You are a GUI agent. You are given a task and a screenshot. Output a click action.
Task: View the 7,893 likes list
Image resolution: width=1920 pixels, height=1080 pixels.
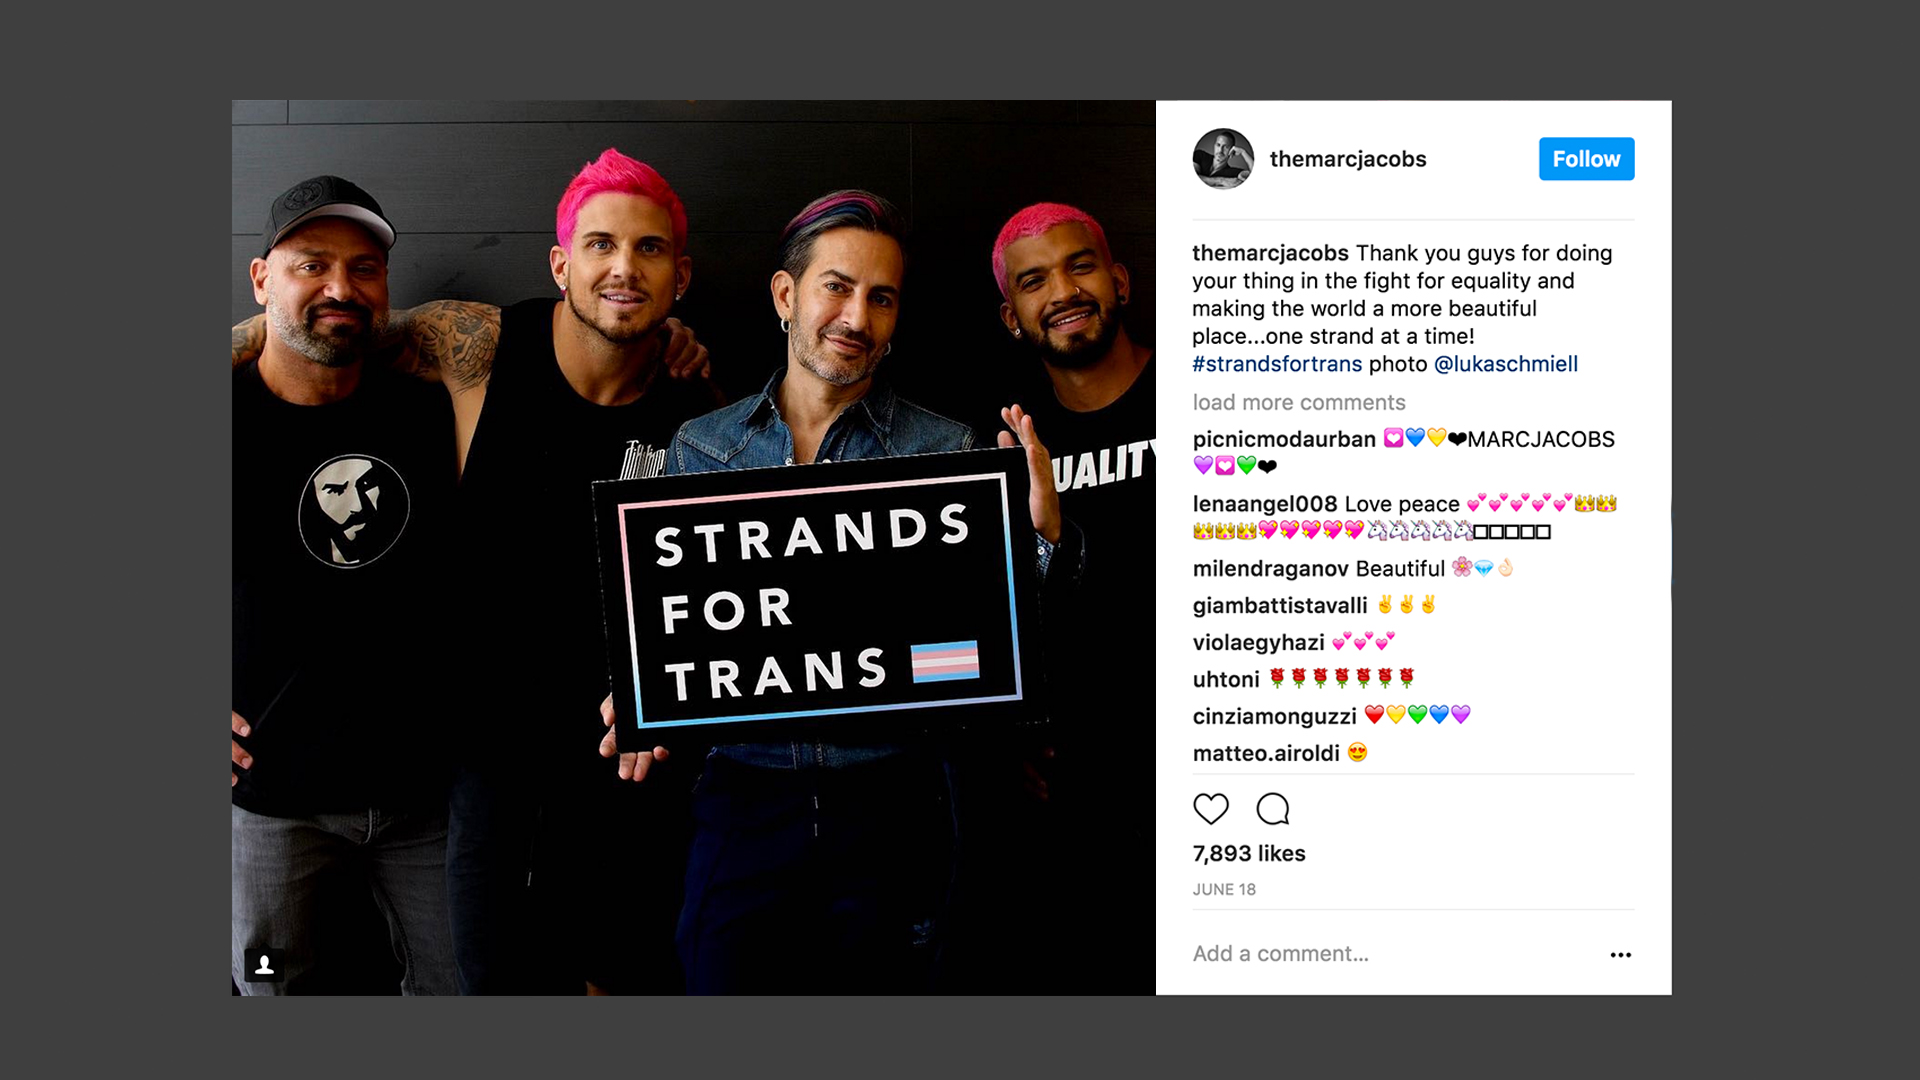point(1249,854)
